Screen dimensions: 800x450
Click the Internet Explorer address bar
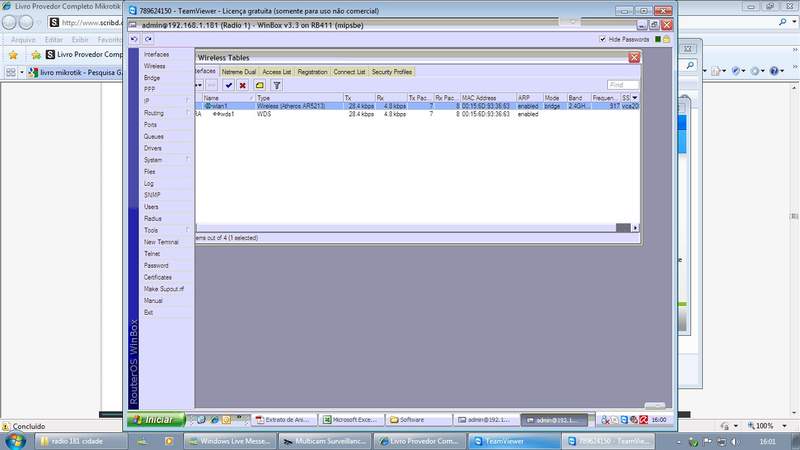(85, 22)
